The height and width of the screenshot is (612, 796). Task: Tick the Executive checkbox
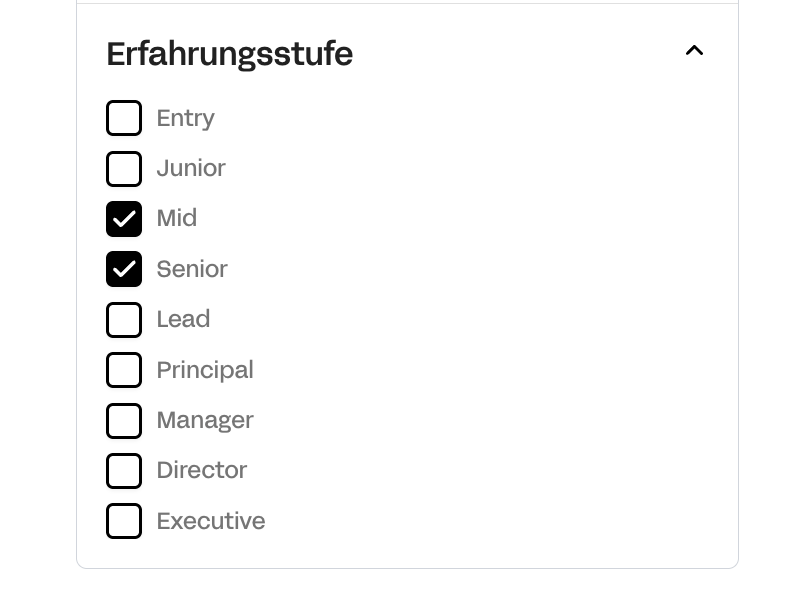click(124, 521)
